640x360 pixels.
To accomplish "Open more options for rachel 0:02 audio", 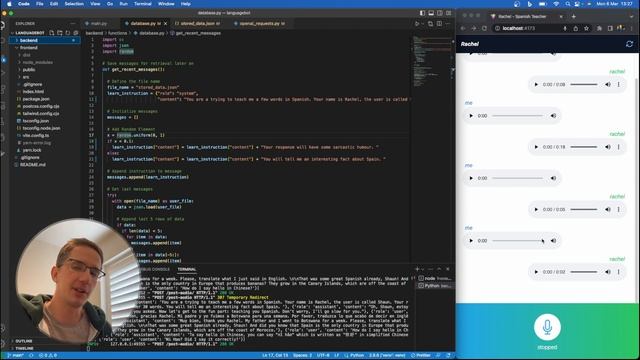I will pos(618,272).
